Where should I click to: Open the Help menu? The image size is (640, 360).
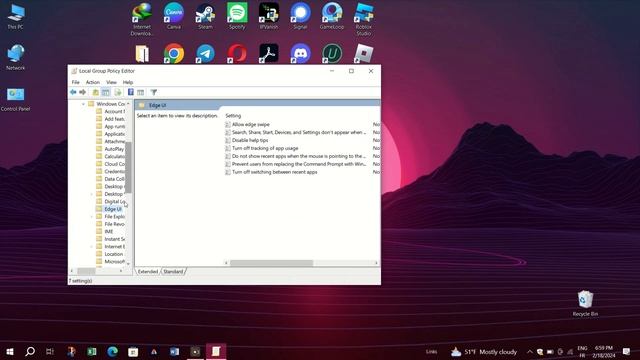[128, 82]
